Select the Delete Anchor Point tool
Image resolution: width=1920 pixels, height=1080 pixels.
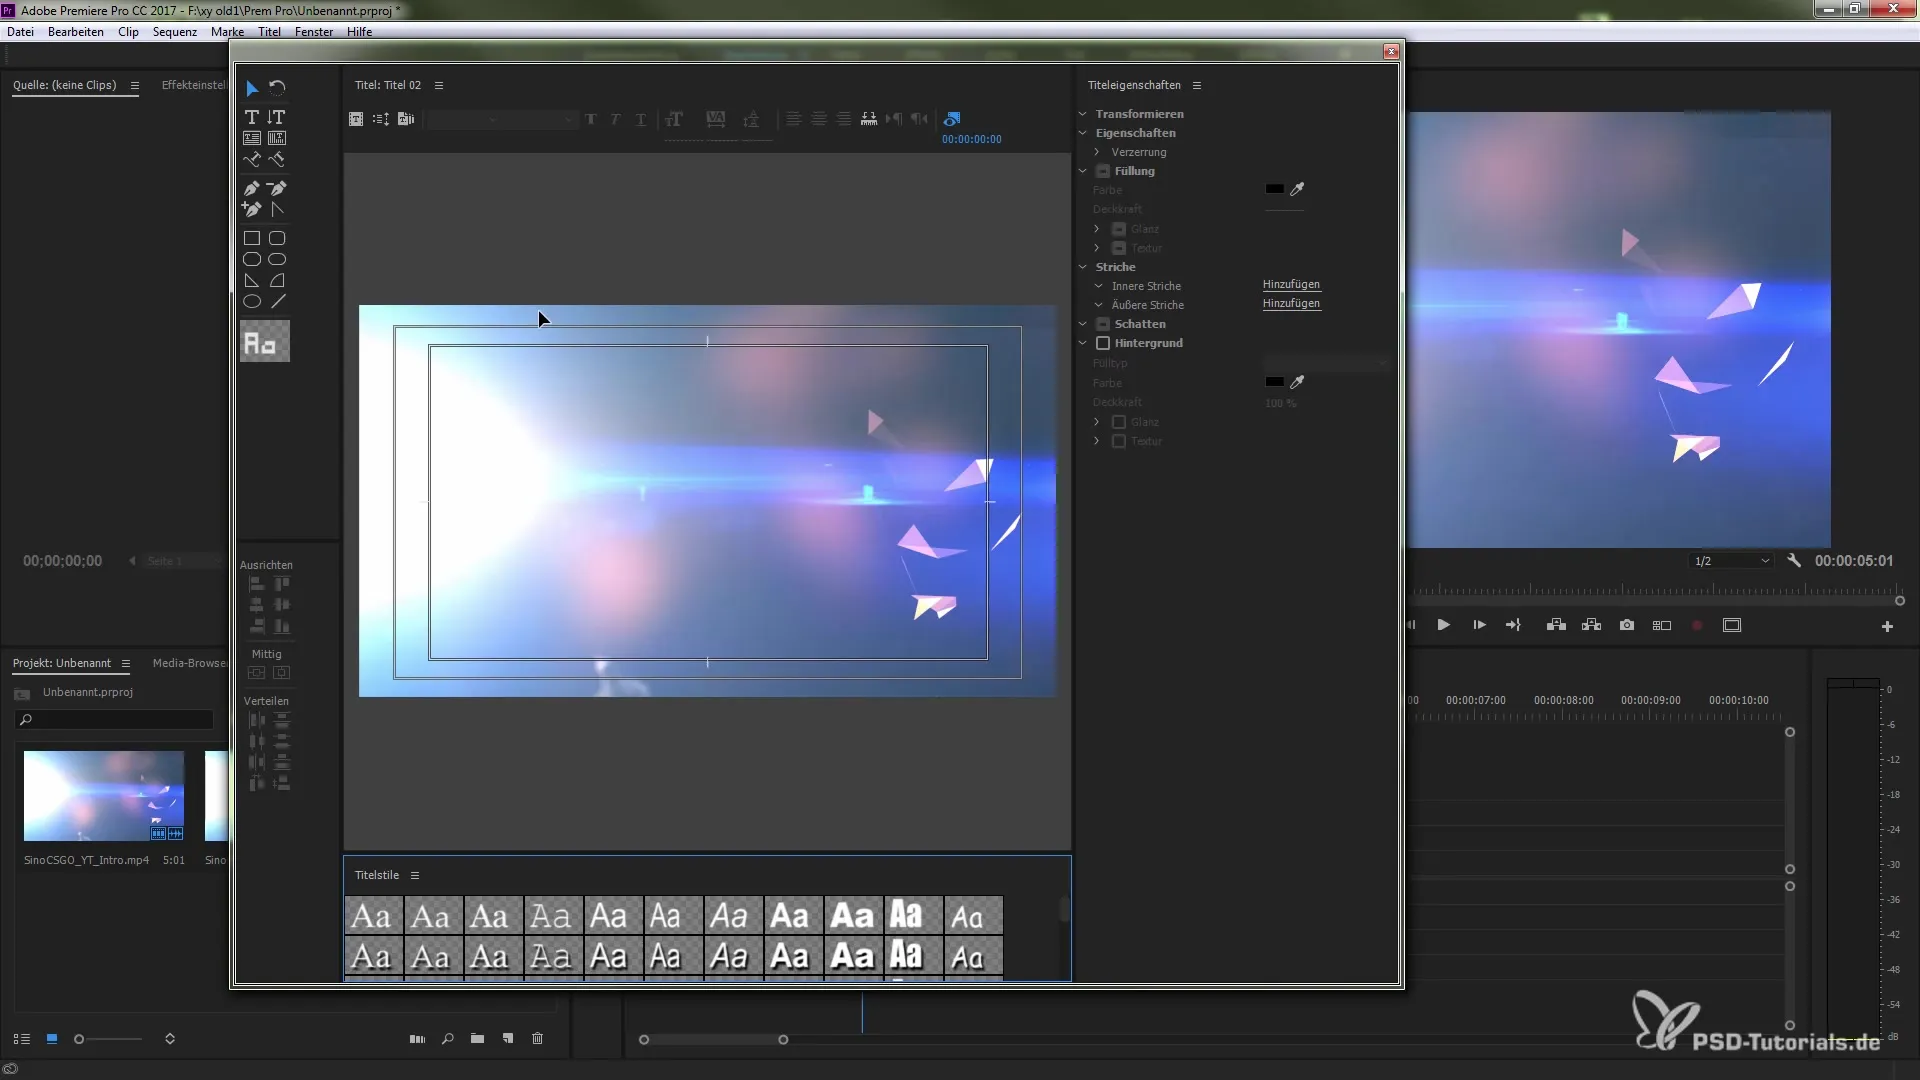[x=277, y=188]
